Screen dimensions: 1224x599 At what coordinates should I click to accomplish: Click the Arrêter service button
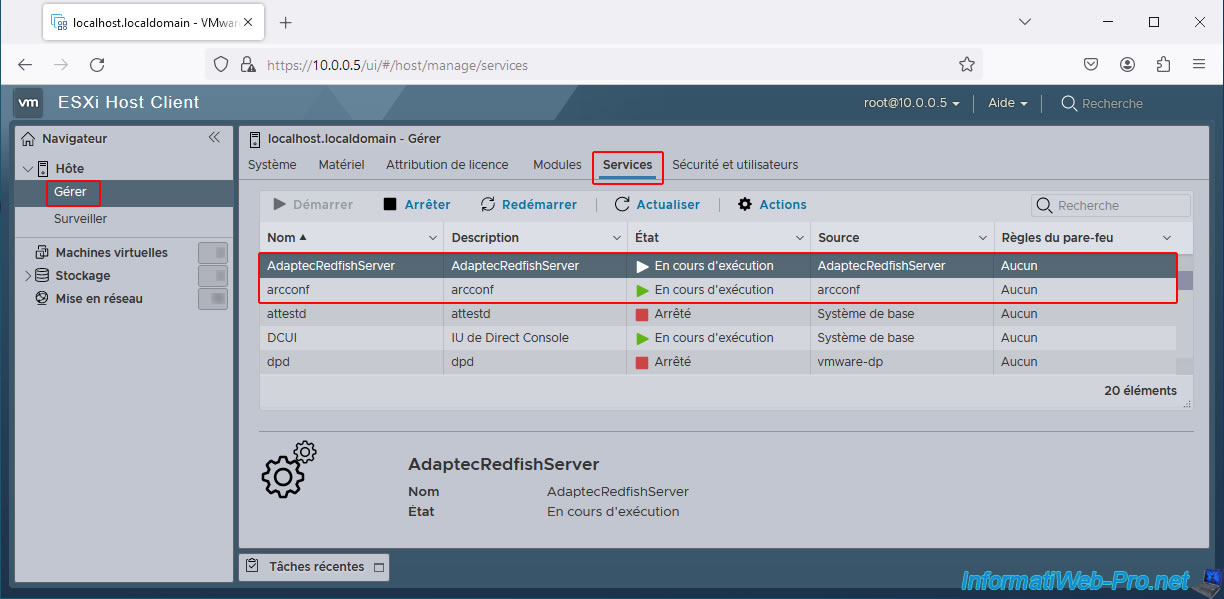[417, 205]
